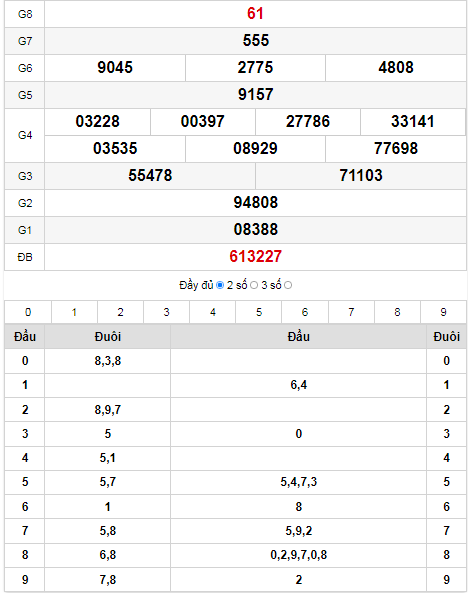Click the G7 prize number 555
This screenshot has width=468, height=593.
point(255,40)
